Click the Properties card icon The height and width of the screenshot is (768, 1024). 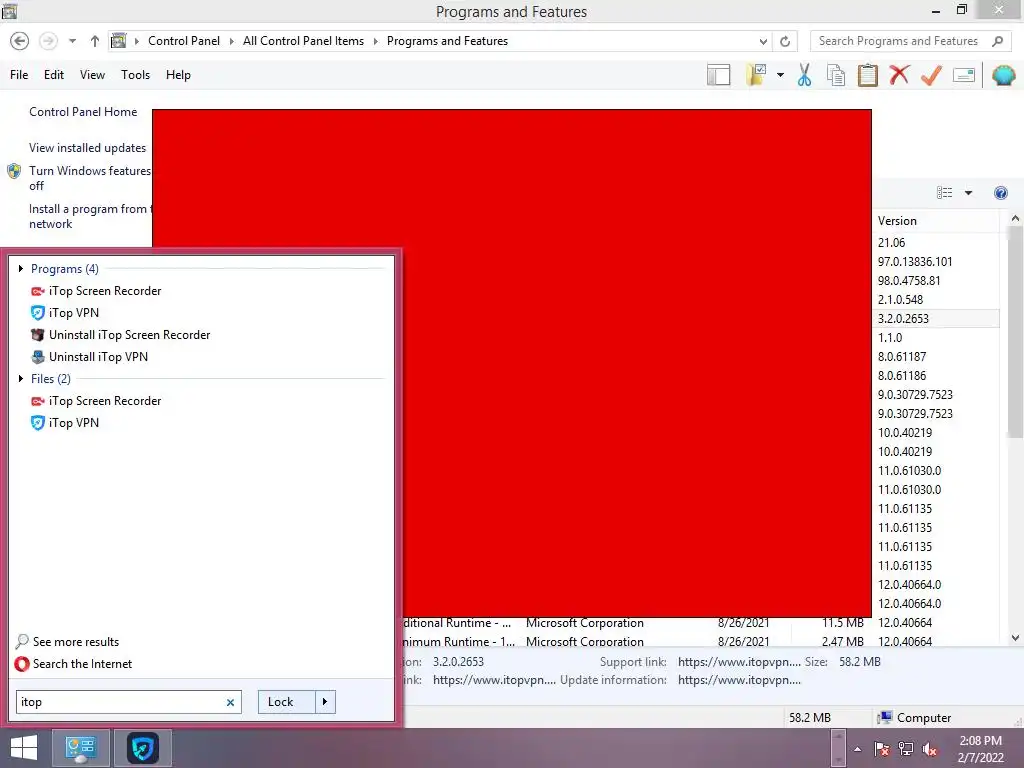pyautogui.click(x=964, y=75)
